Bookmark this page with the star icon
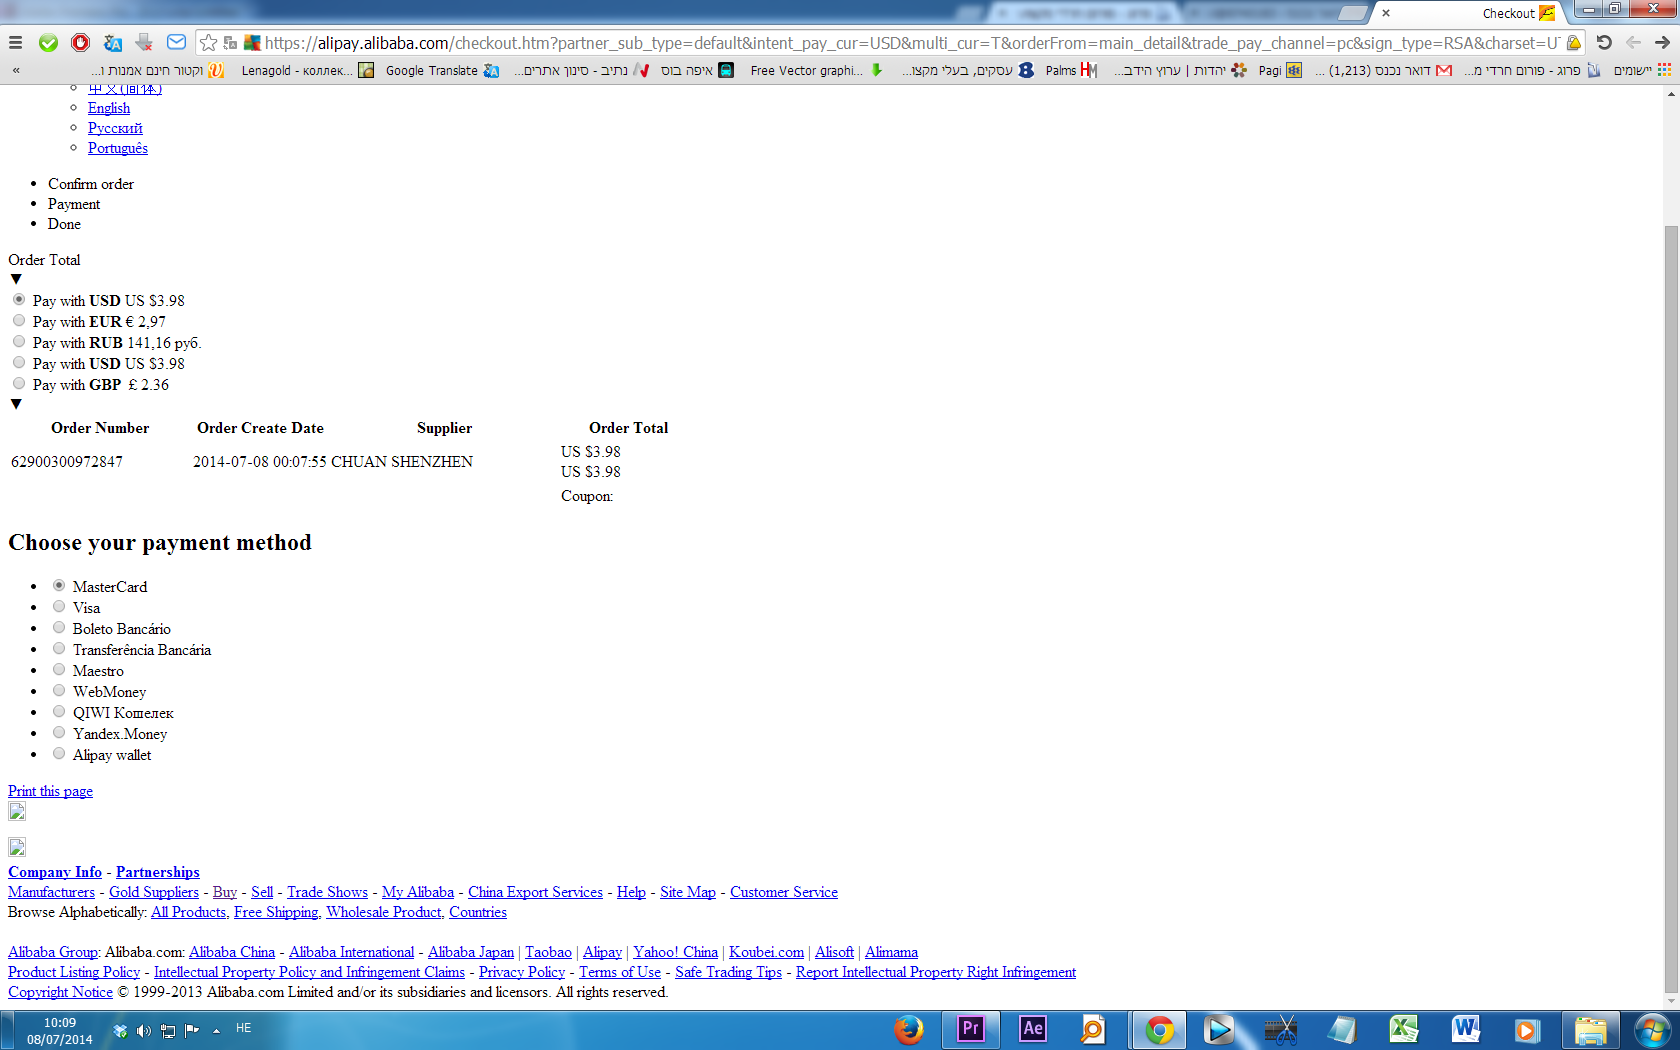This screenshot has height=1050, width=1680. 208,43
